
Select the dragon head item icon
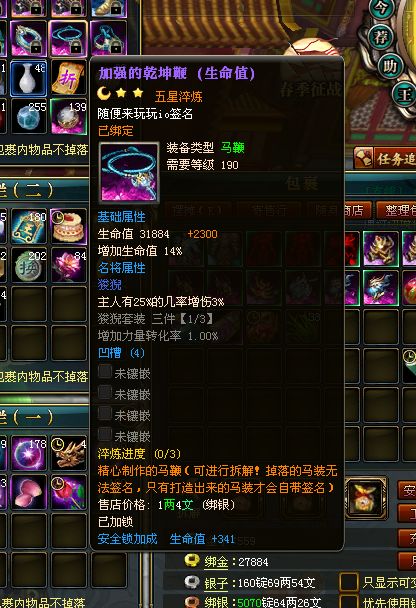pos(68,453)
